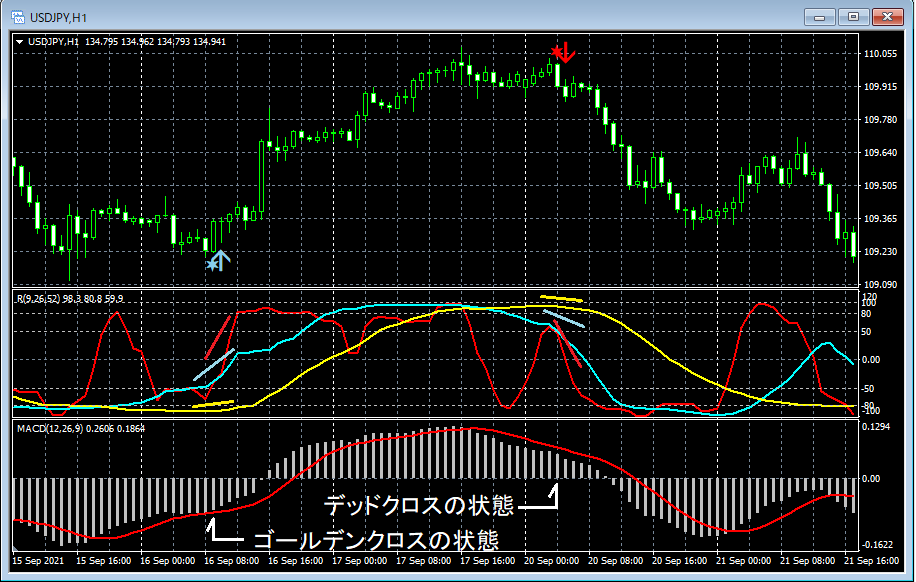Click the USDJPY,H1 window title text
The image size is (916, 582).
[x=58, y=18]
